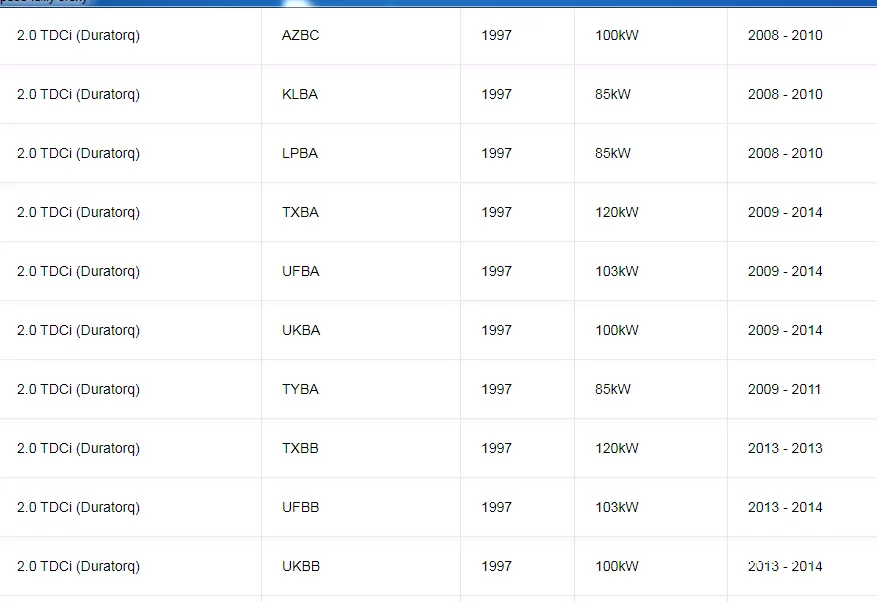Select the TXBB engine code cell
The height and width of the screenshot is (602, 877).
pyautogui.click(x=300, y=448)
